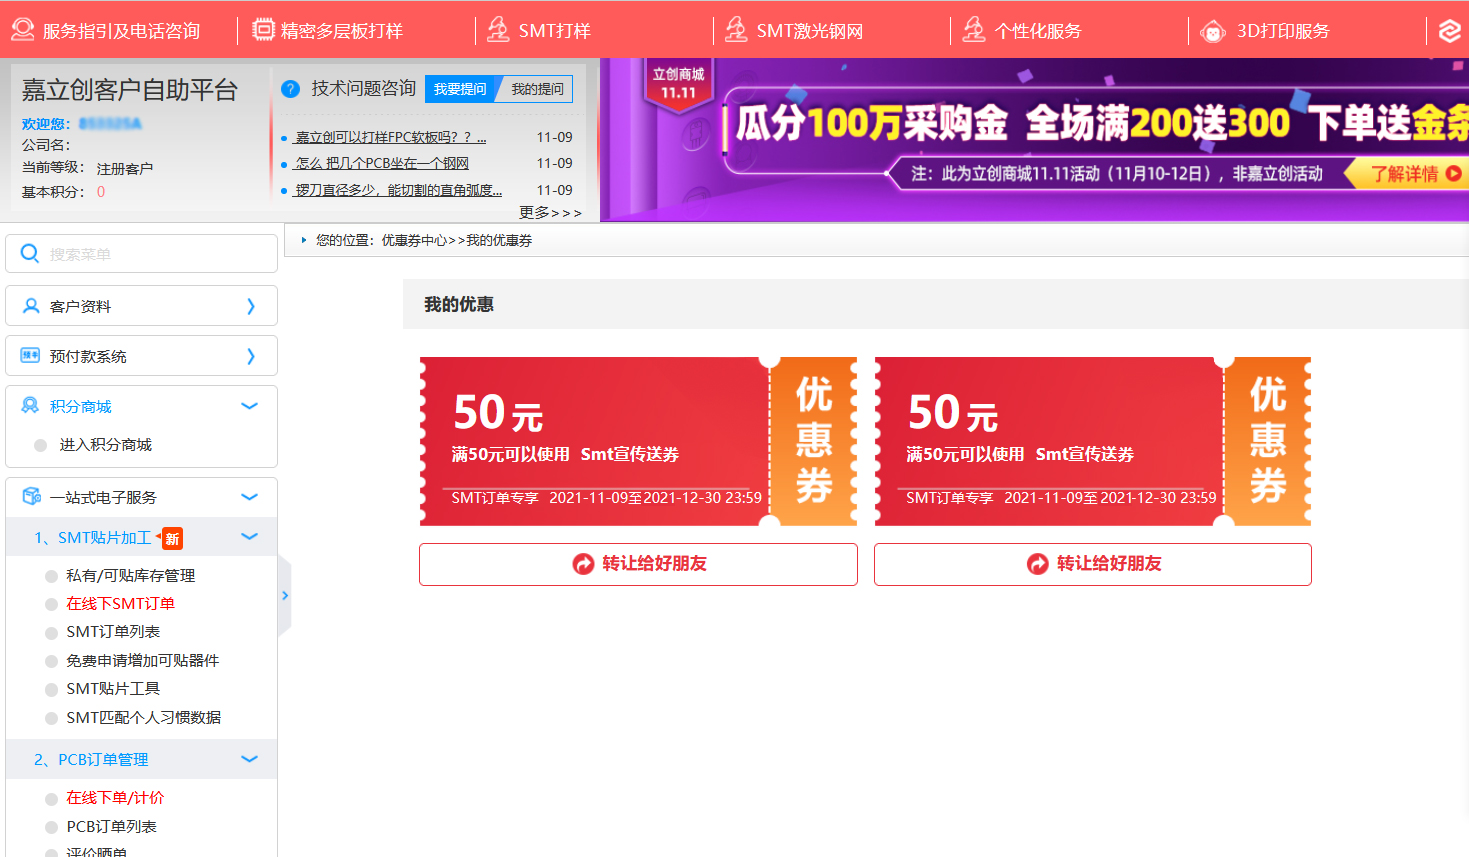Viewport: 1469px width, 857px height.
Task: Collapse the 一站式电子服务 section
Action: pyautogui.click(x=249, y=497)
